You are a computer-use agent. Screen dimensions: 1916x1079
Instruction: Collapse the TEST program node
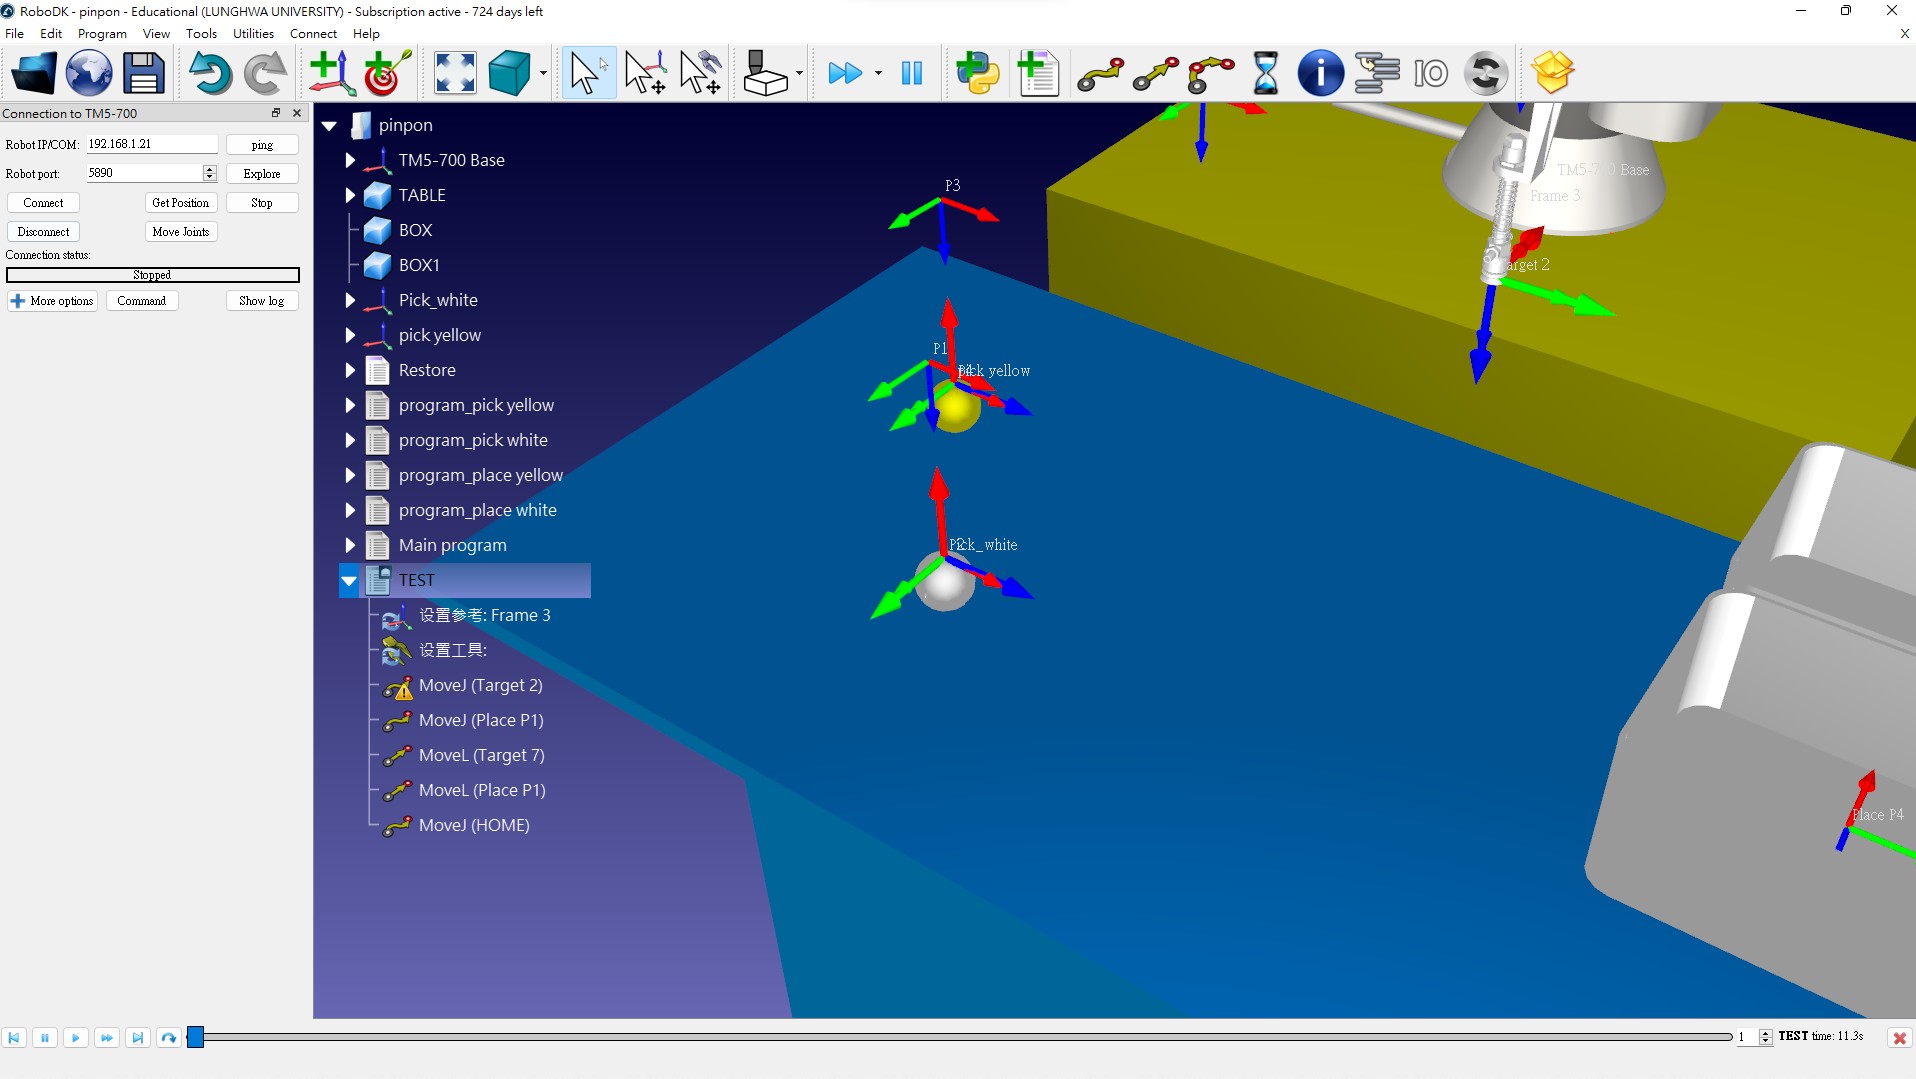click(349, 580)
